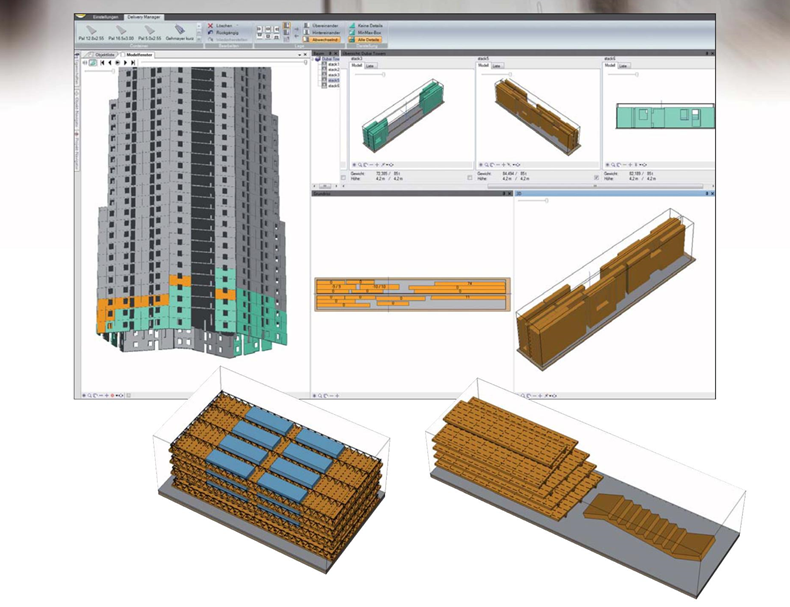Toggle checkbox below stack3 preview
790x607 pixels.
(344, 178)
